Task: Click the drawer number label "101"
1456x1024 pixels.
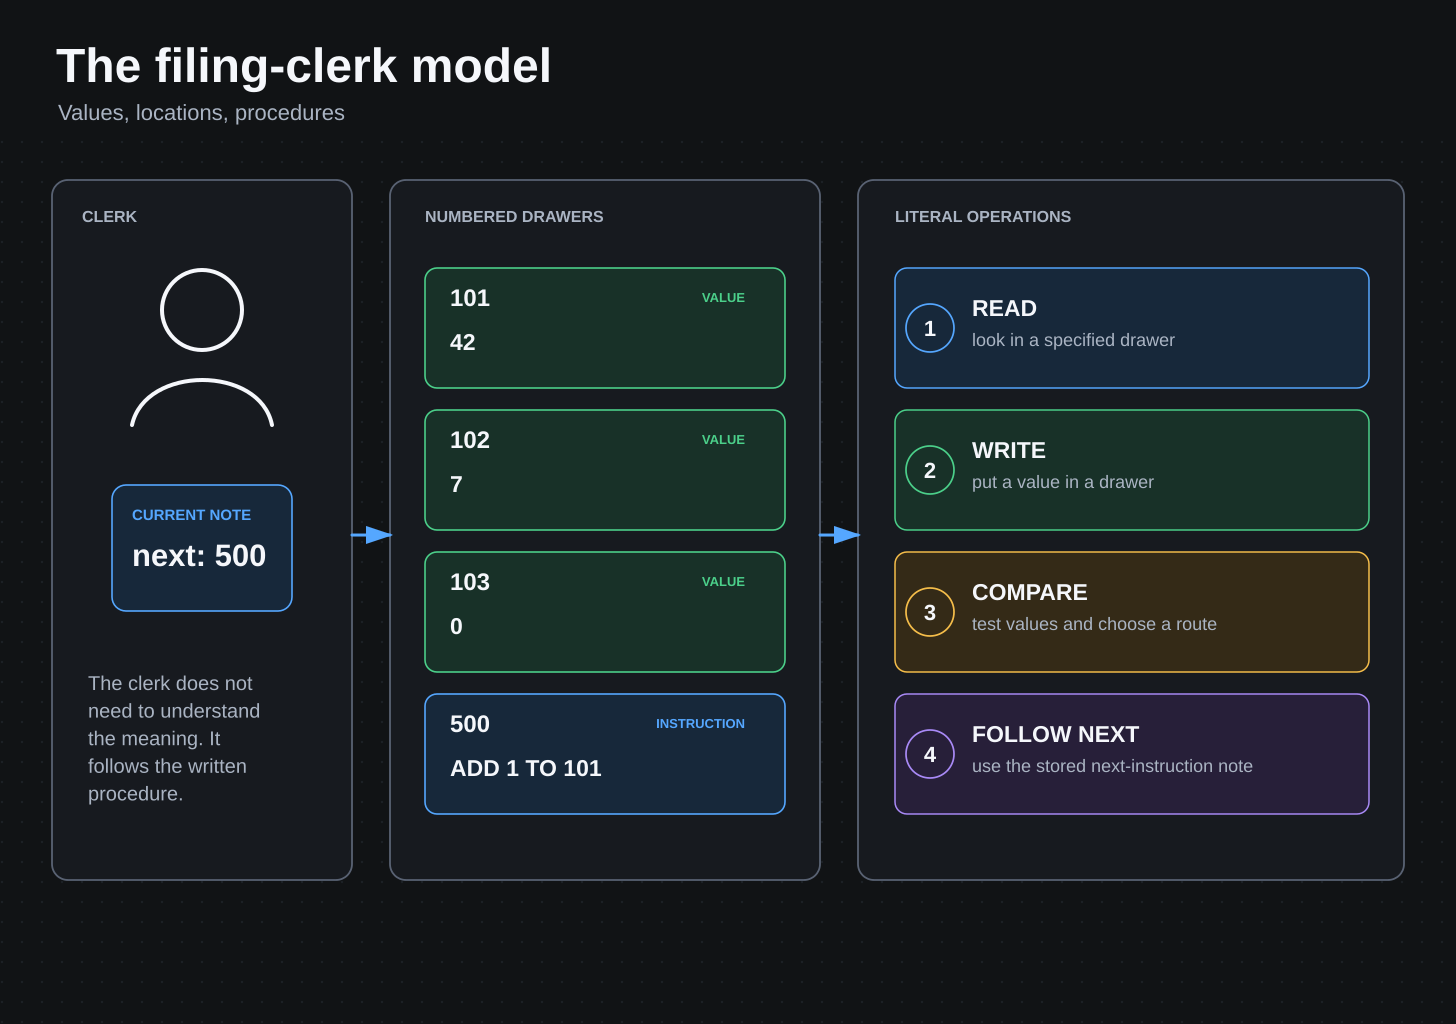Action: coord(470,298)
